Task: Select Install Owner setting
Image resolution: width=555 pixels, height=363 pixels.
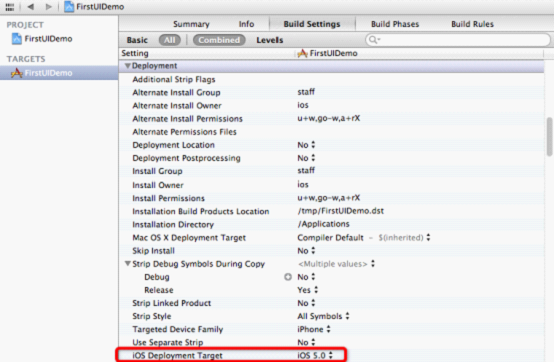Action: click(158, 185)
